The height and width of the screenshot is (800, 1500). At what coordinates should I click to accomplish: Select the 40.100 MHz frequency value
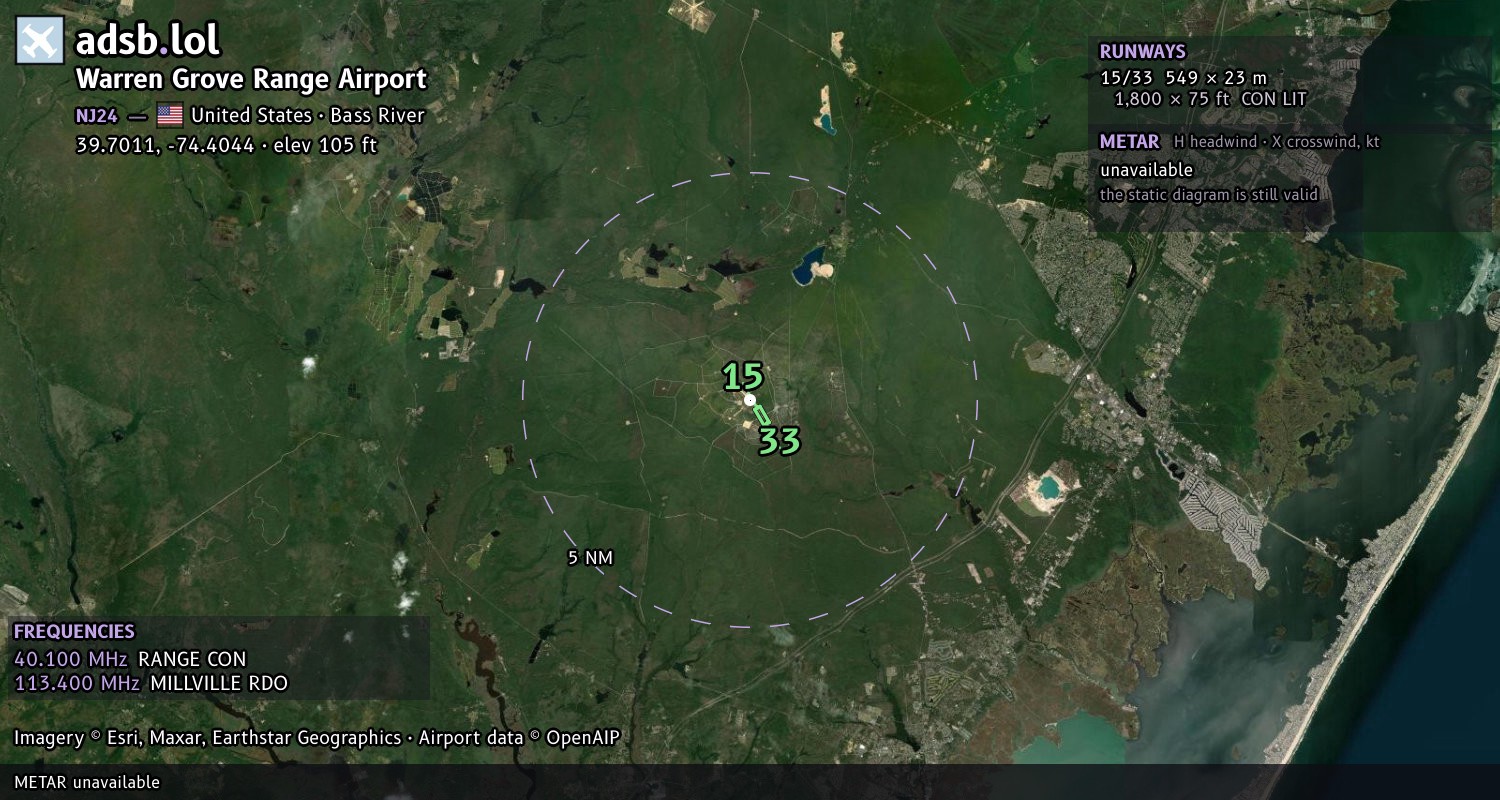tap(71, 659)
